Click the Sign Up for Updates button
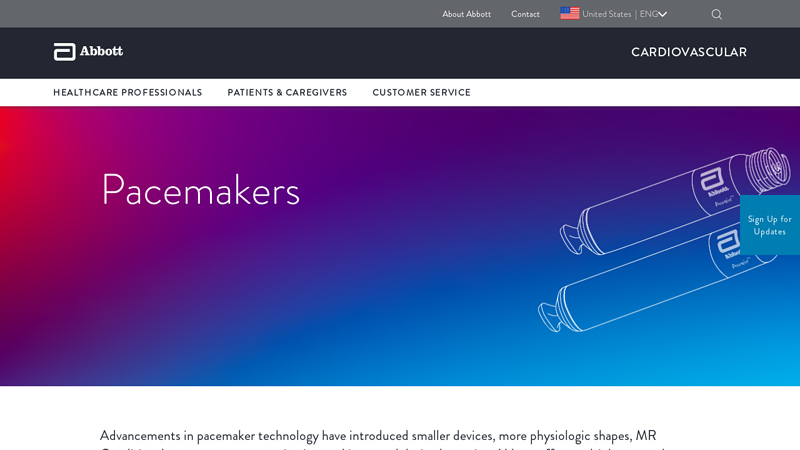 770,225
